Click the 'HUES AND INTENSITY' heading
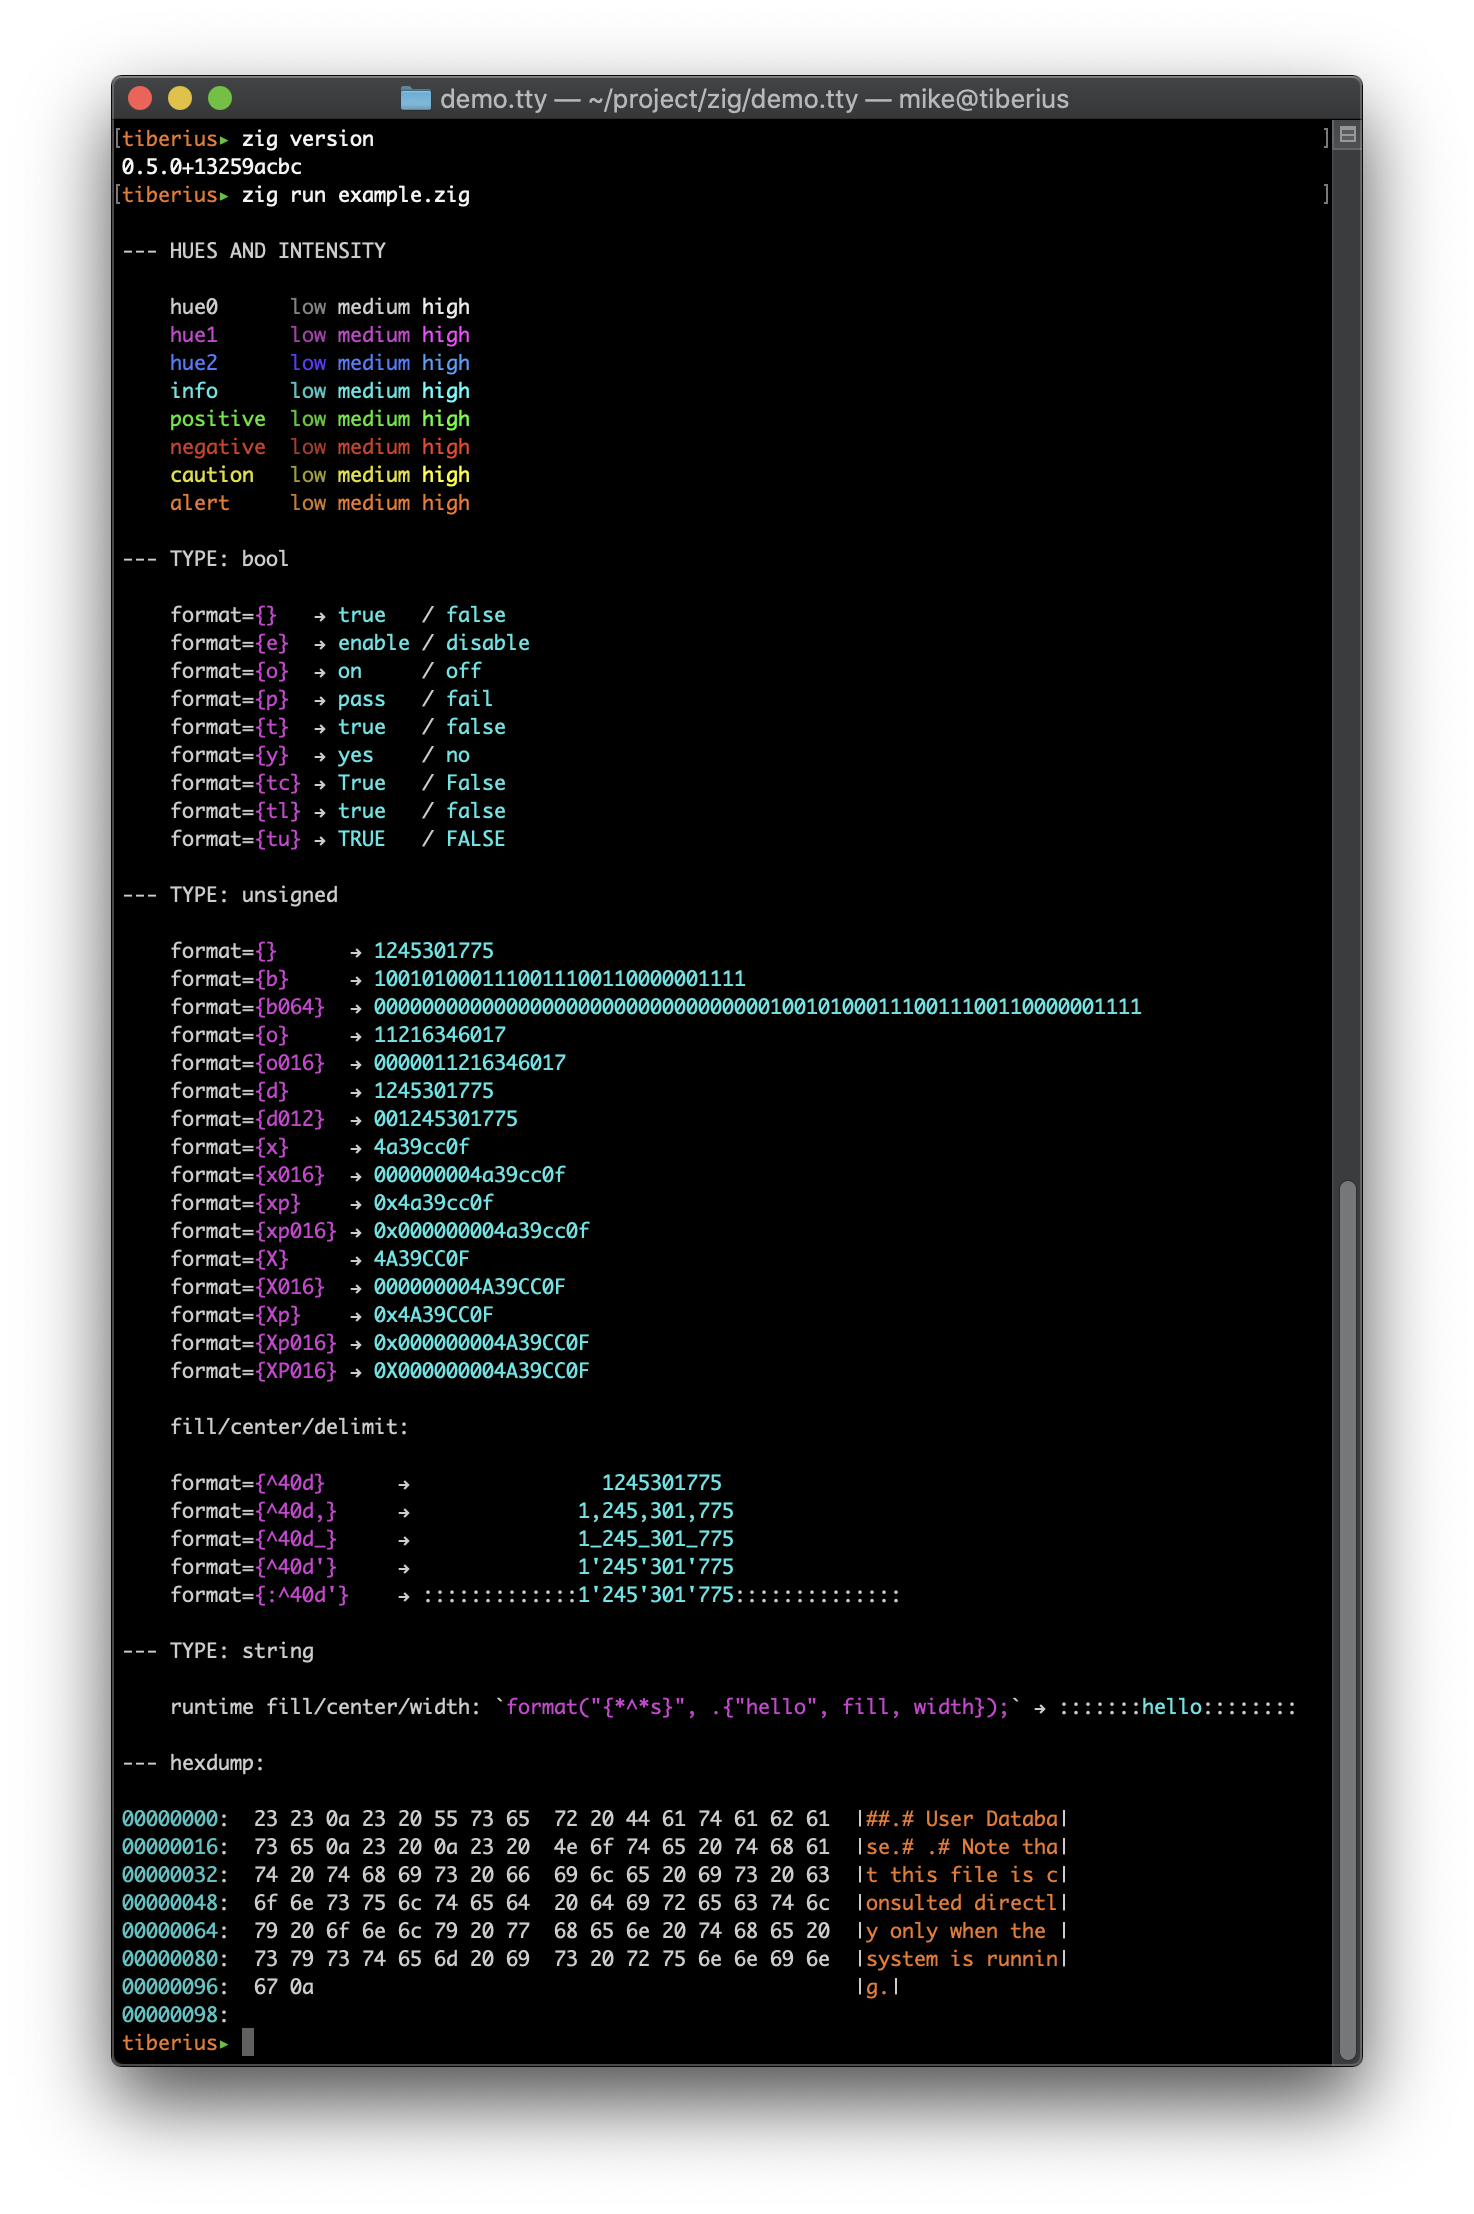 (278, 251)
